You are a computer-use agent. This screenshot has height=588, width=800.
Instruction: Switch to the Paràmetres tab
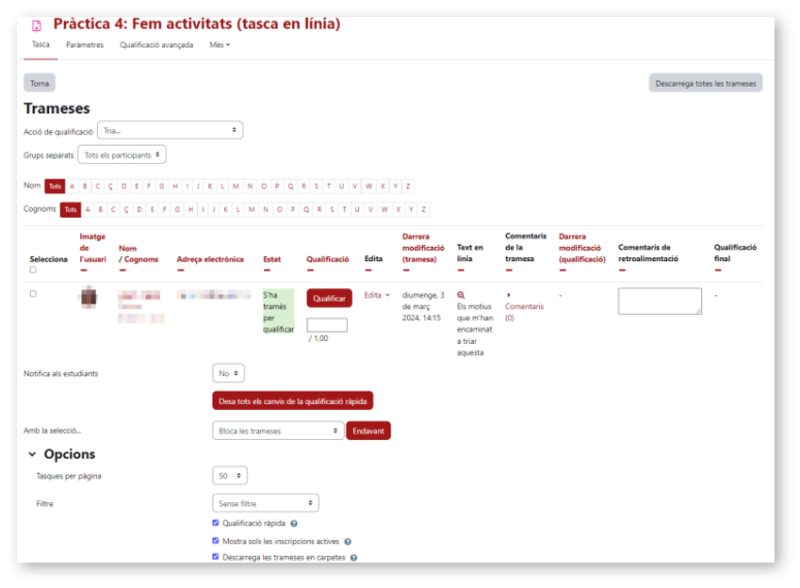(x=85, y=45)
